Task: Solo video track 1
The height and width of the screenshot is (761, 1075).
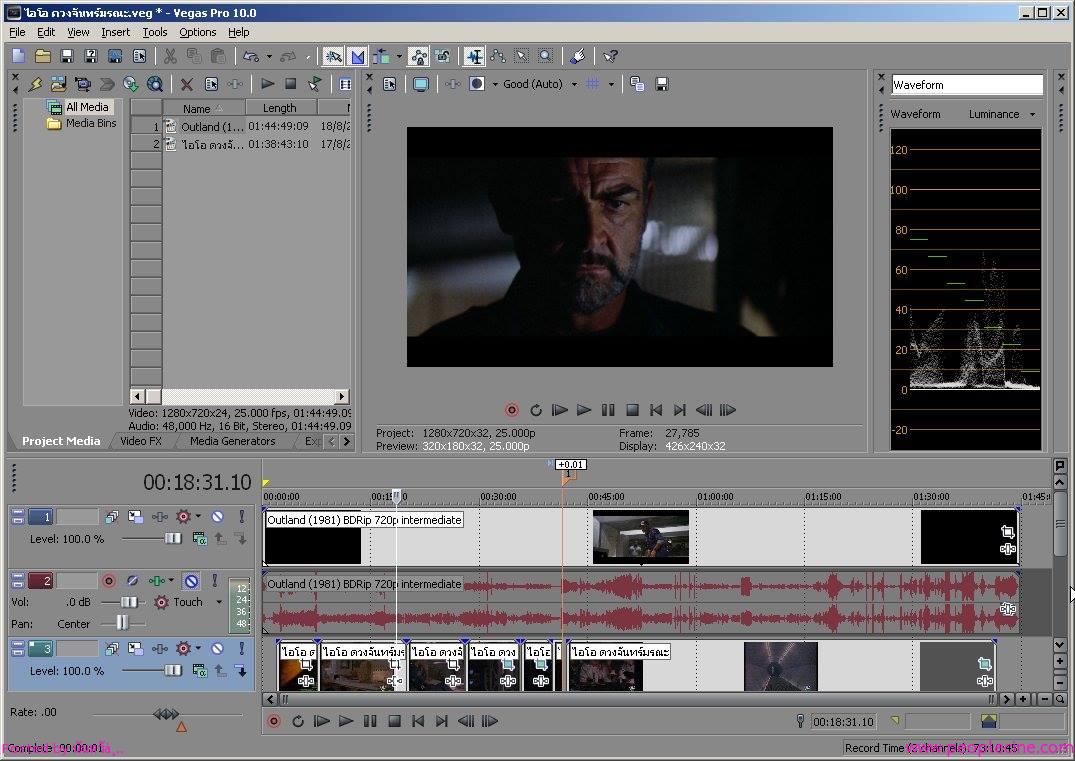Action: pyautogui.click(x=241, y=516)
